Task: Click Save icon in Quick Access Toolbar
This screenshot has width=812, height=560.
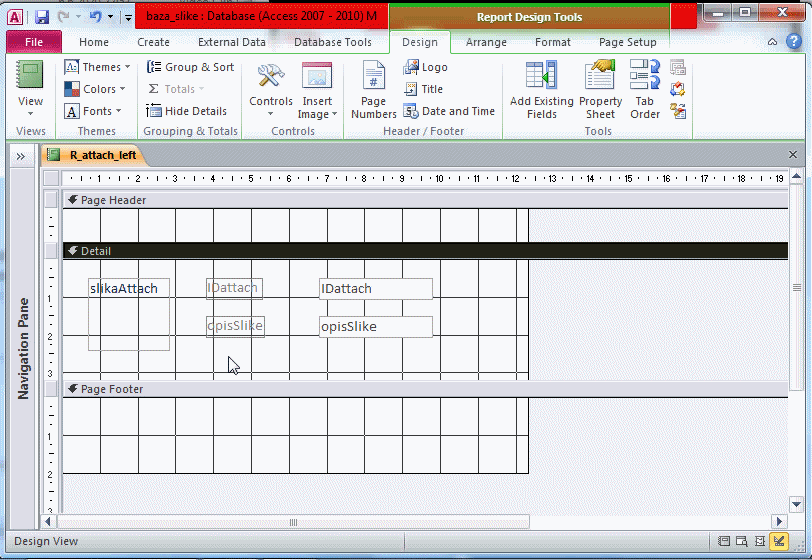Action: click(42, 17)
